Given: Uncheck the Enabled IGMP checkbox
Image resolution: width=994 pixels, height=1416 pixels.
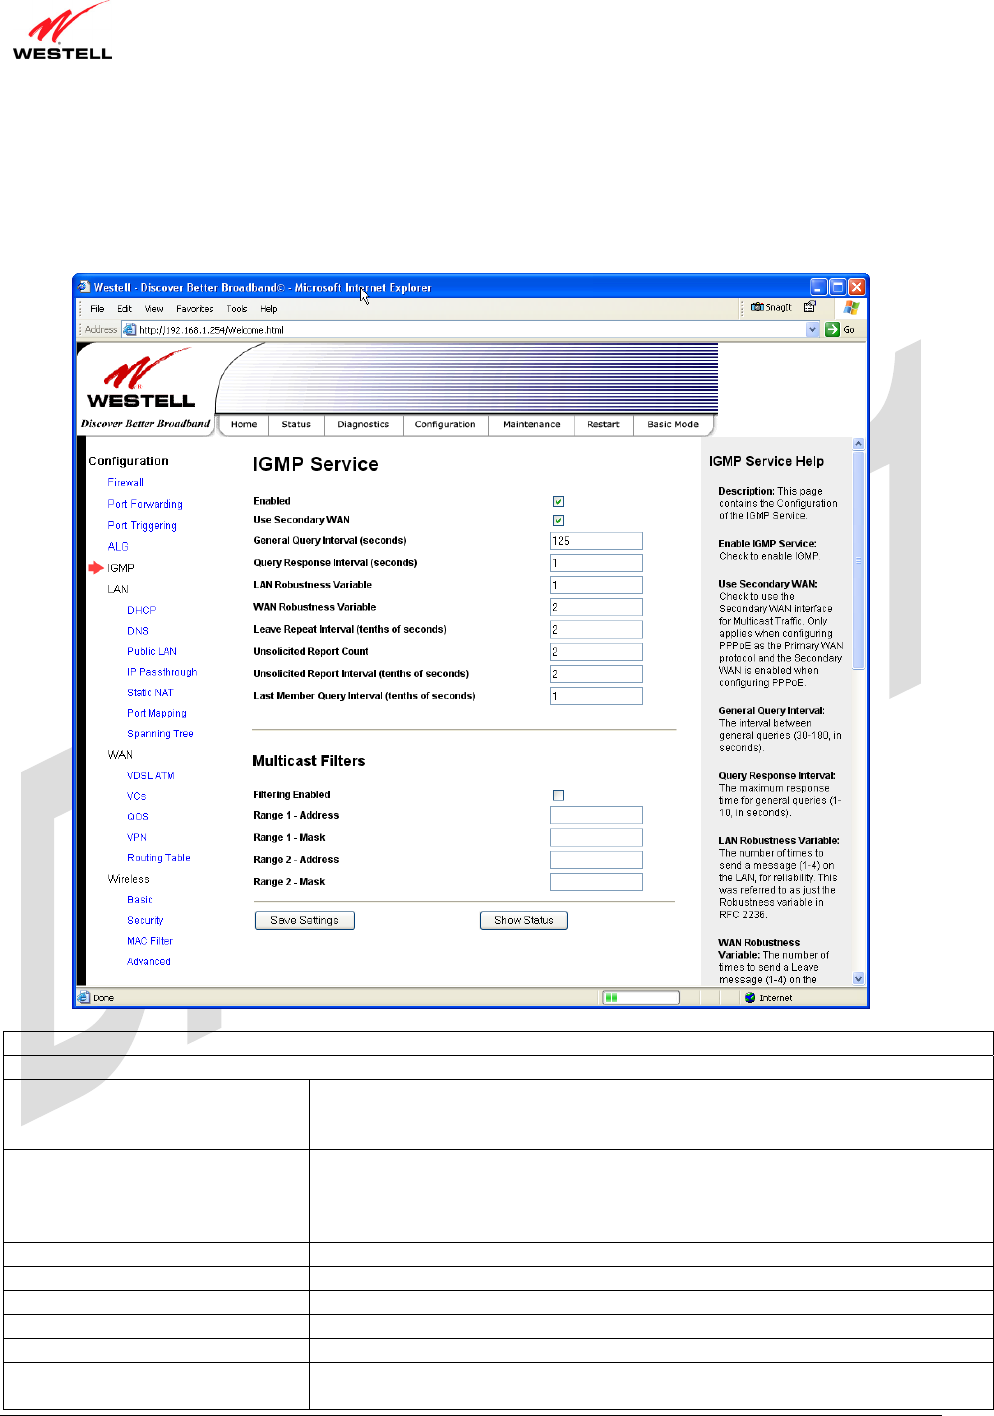Looking at the screenshot, I should tap(558, 501).
